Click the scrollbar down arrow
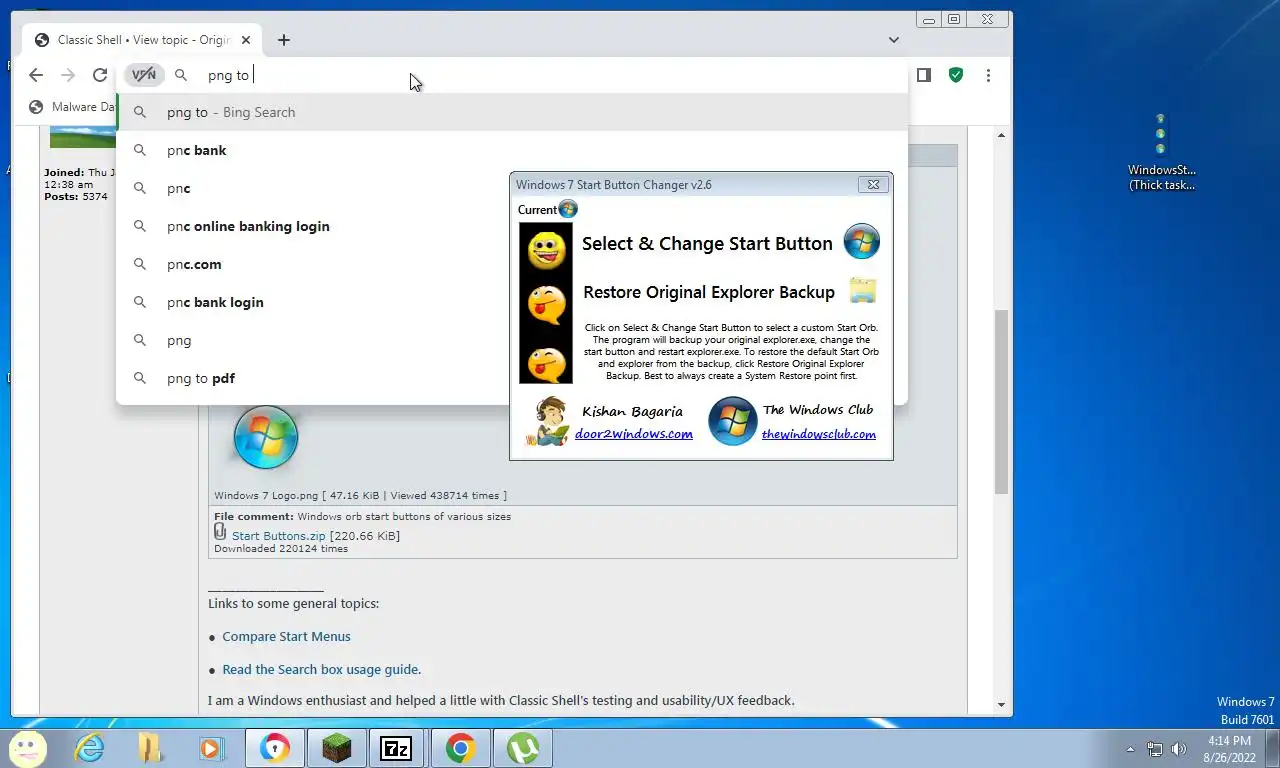This screenshot has width=1280, height=768. [1001, 705]
